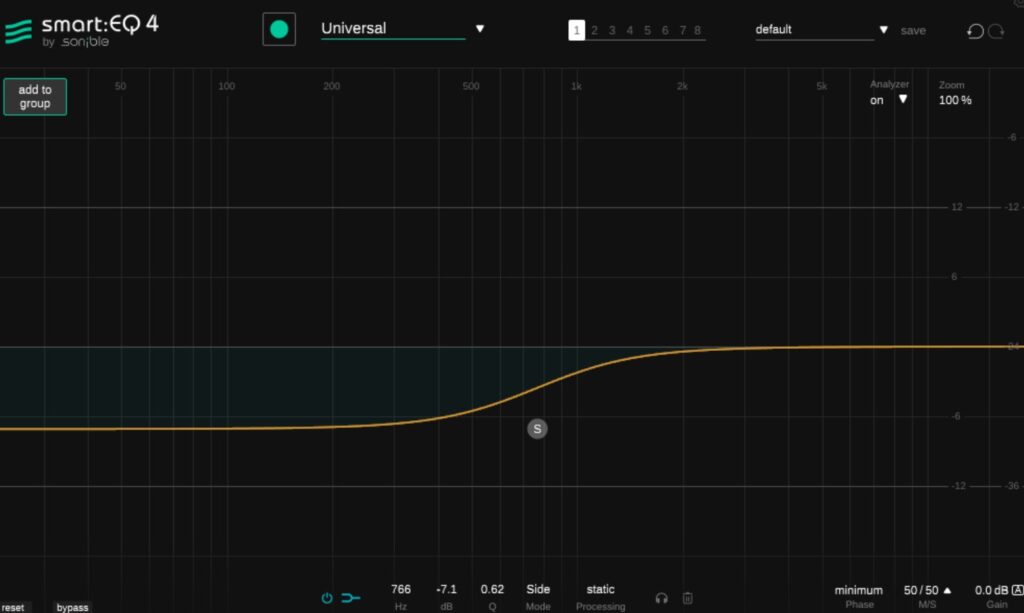Switch to state slot 2
1024x613 pixels.
(594, 31)
